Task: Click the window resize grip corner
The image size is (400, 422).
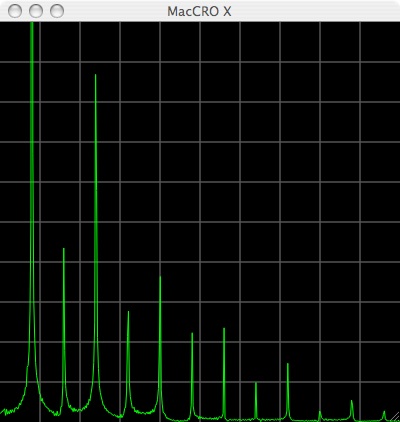Action: (394, 416)
